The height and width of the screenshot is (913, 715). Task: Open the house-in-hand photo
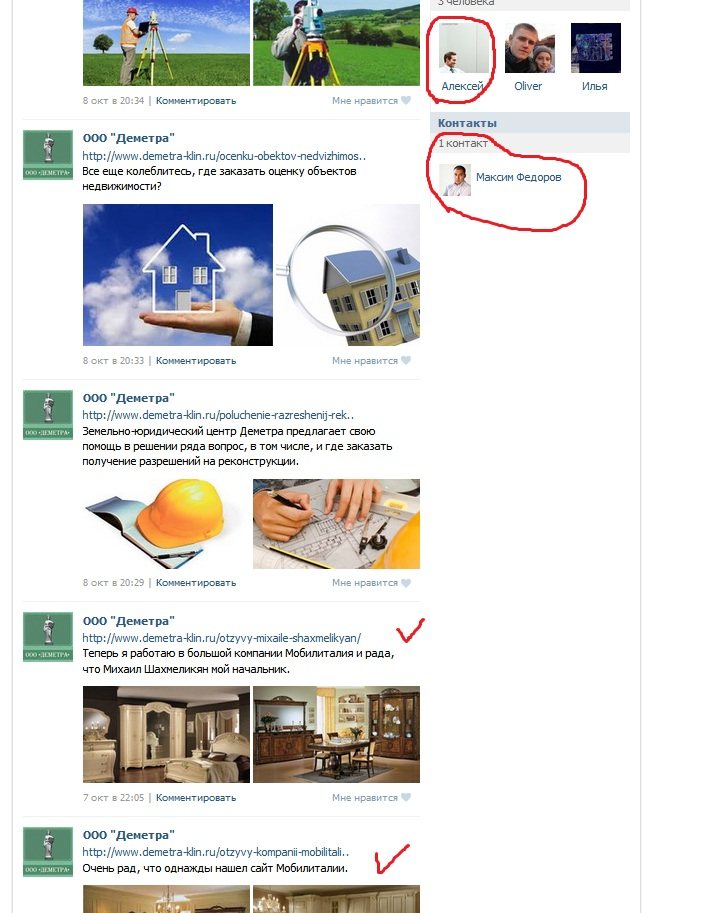pos(178,275)
